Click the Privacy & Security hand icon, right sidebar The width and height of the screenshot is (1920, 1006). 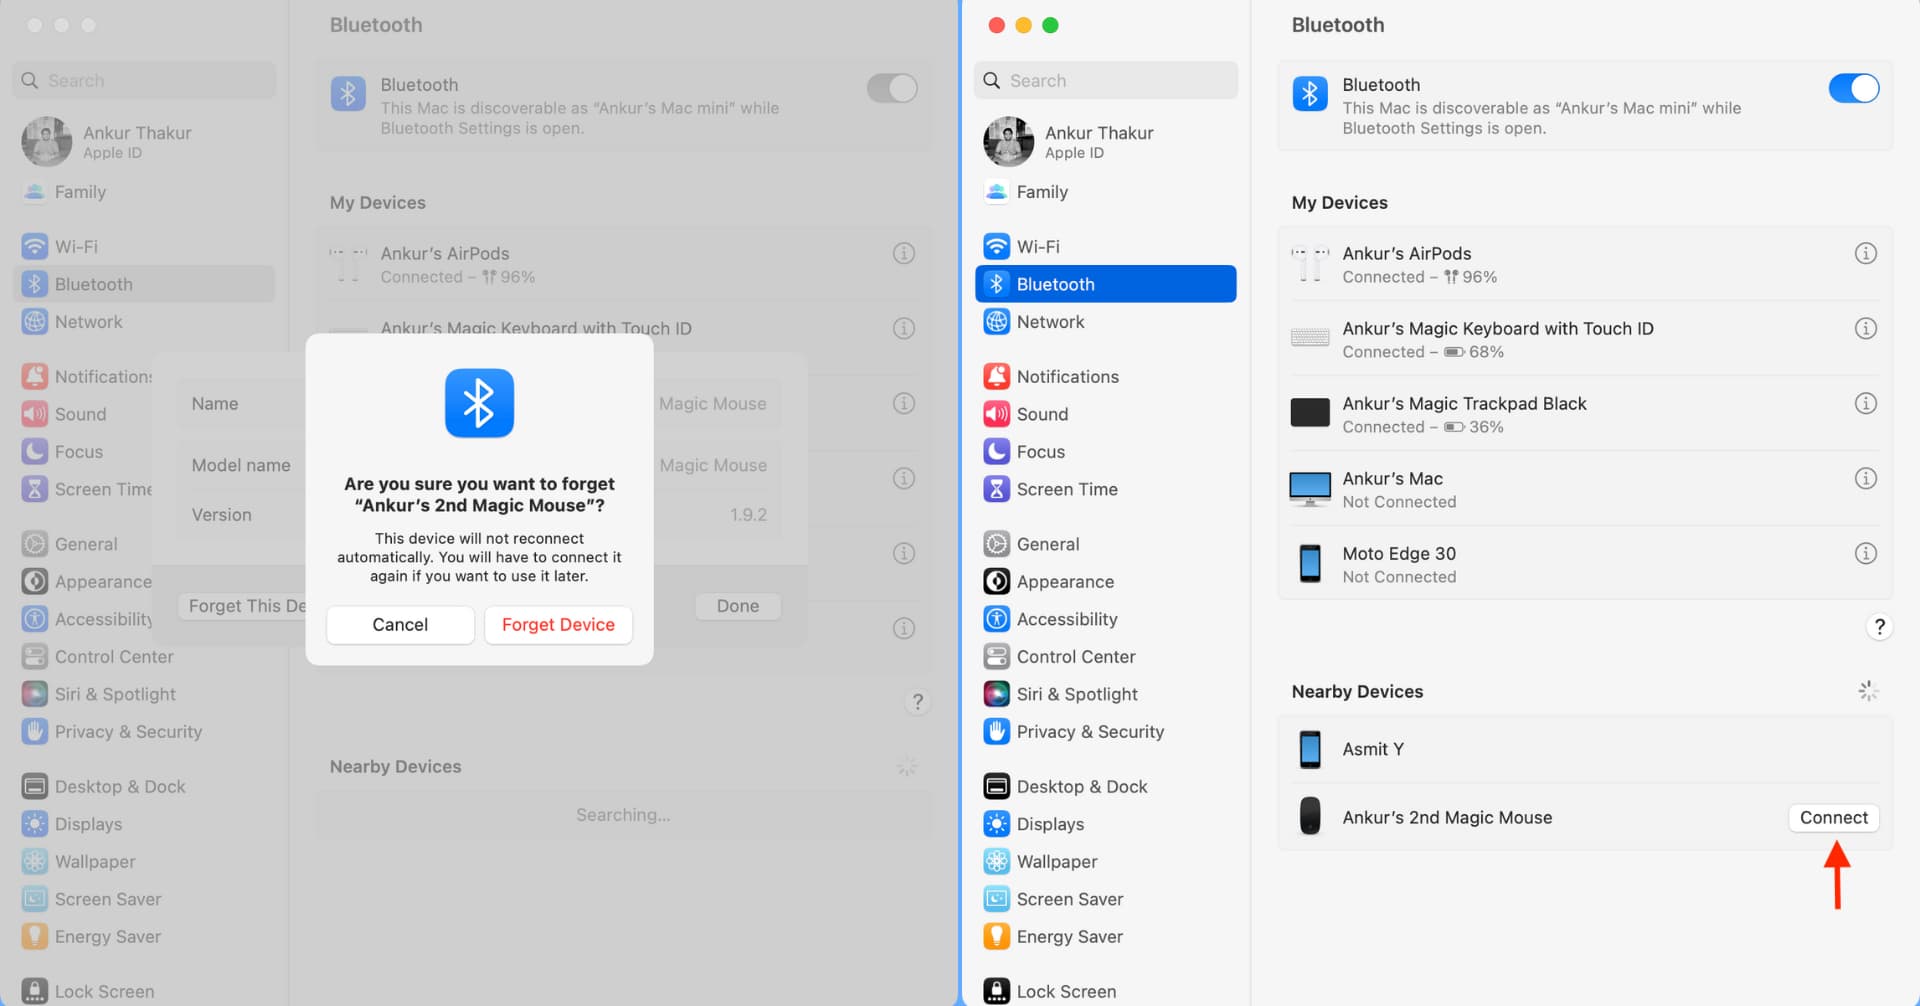point(996,731)
